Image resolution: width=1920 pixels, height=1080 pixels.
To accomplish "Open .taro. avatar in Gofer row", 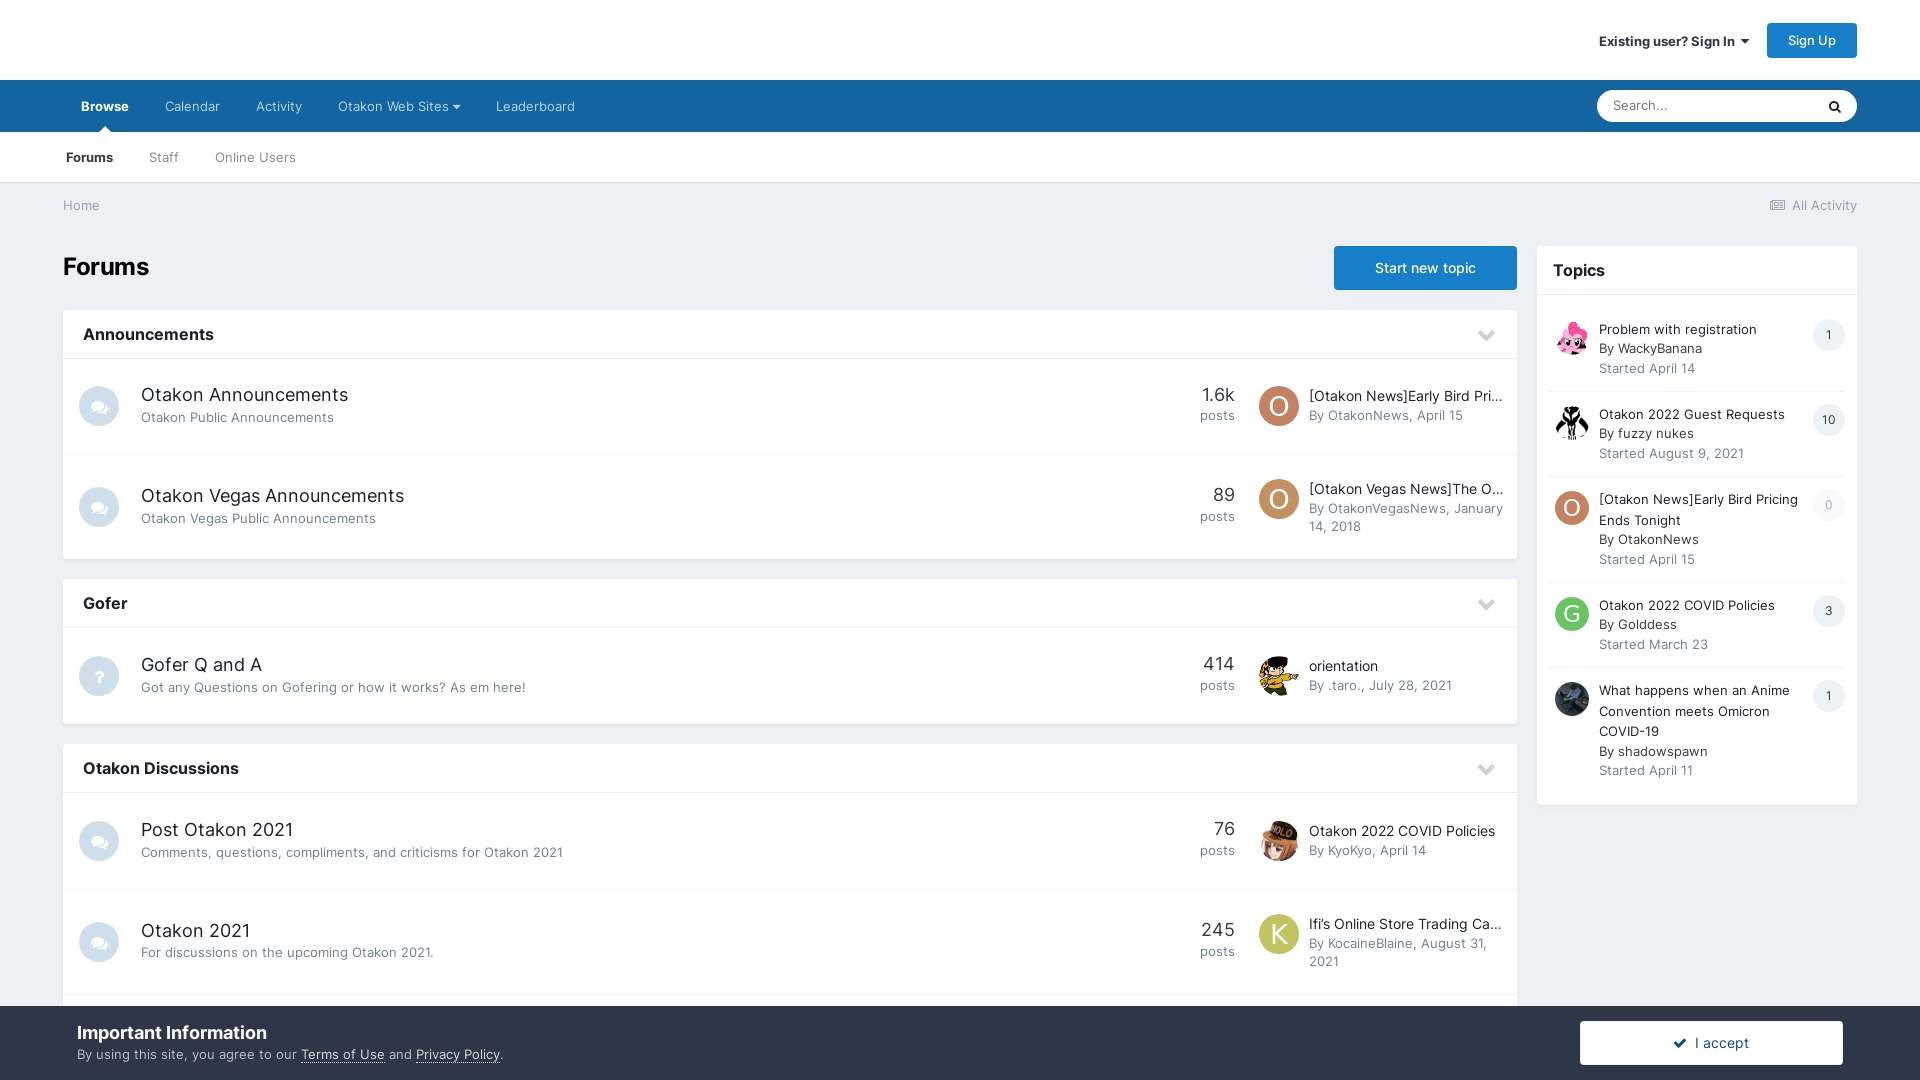I will click(1279, 676).
